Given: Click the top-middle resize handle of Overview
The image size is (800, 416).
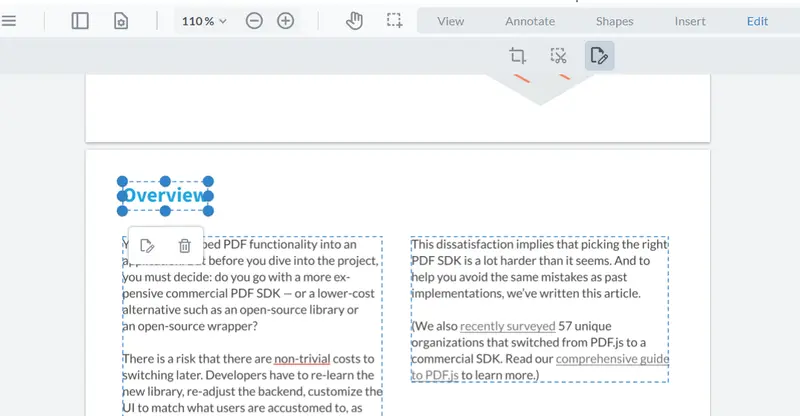Looking at the screenshot, I should tap(165, 181).
